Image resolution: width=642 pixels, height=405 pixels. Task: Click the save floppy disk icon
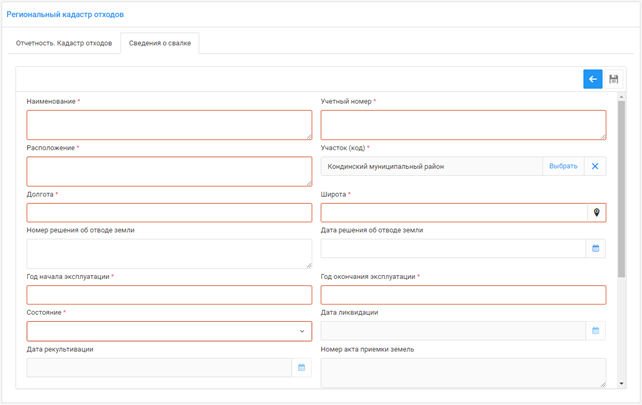click(x=614, y=79)
